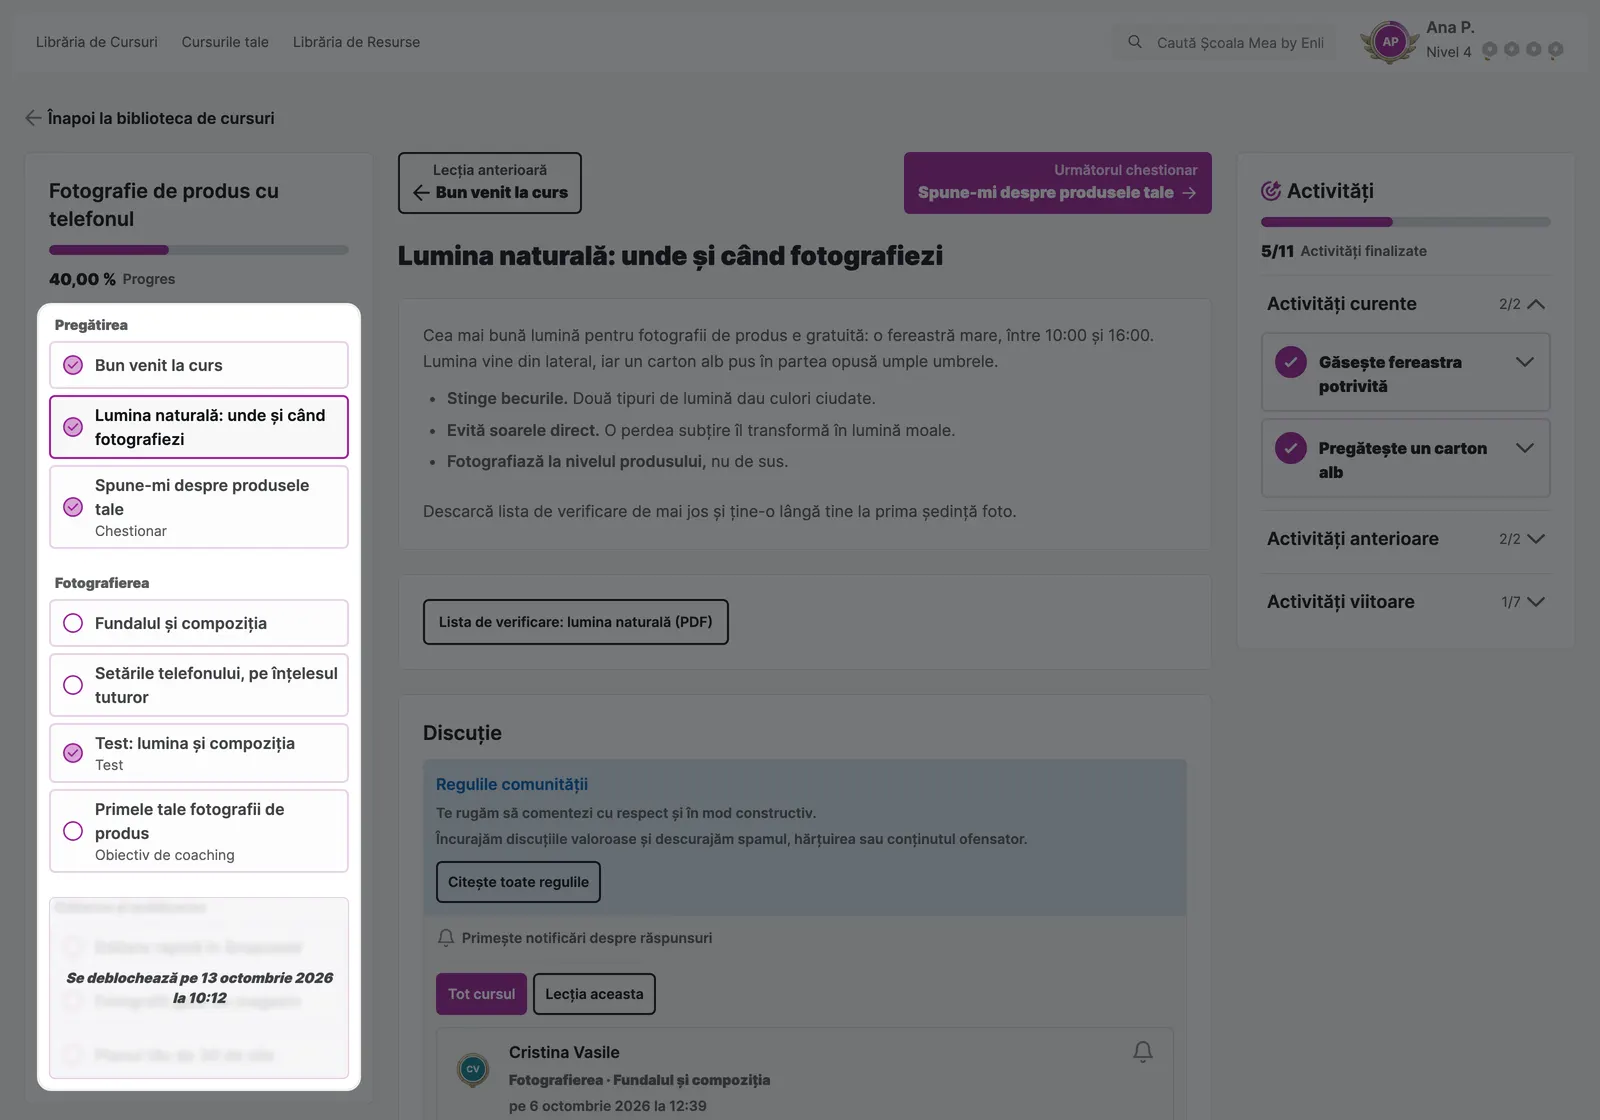Download Lista de verificare lumina naturală PDF

pos(576,622)
